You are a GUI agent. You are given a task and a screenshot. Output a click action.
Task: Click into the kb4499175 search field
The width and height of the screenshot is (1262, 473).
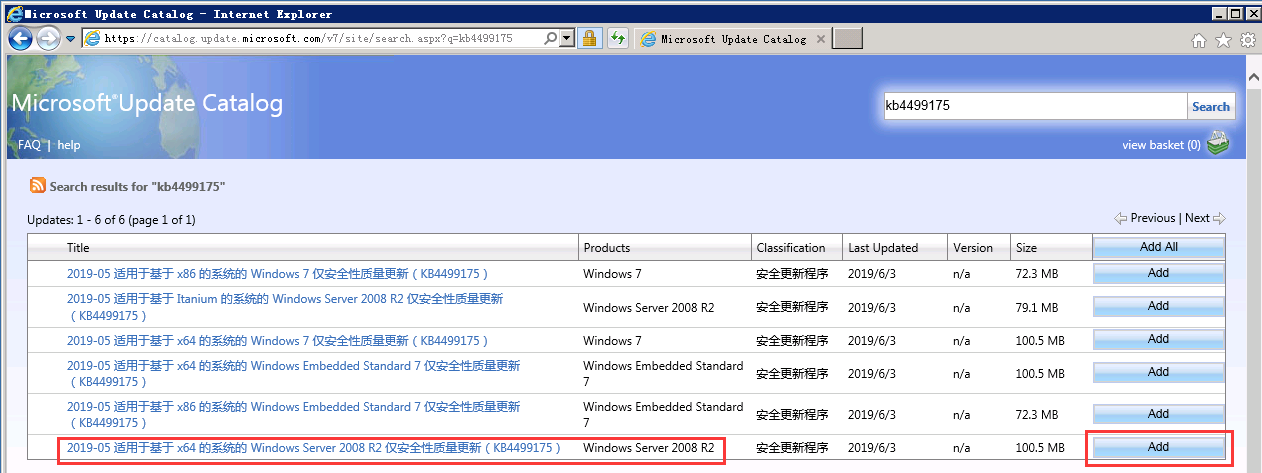(1034, 106)
